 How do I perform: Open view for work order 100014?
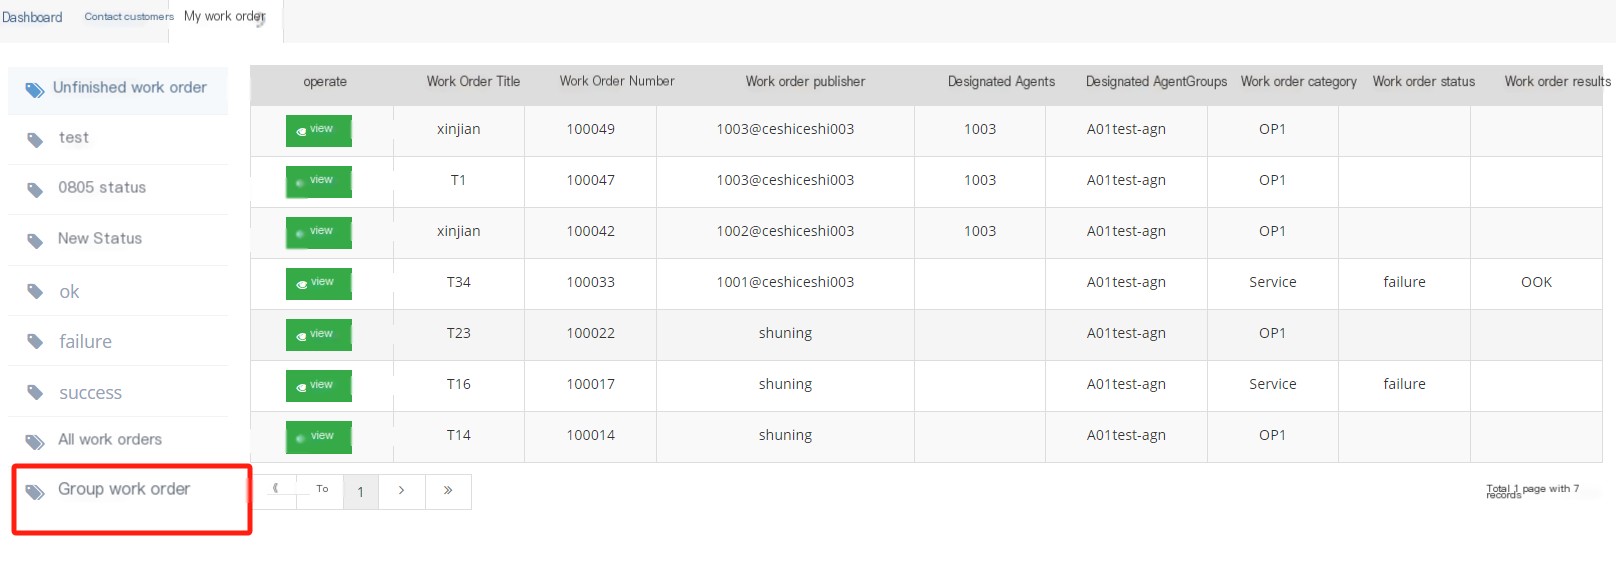[x=319, y=437]
